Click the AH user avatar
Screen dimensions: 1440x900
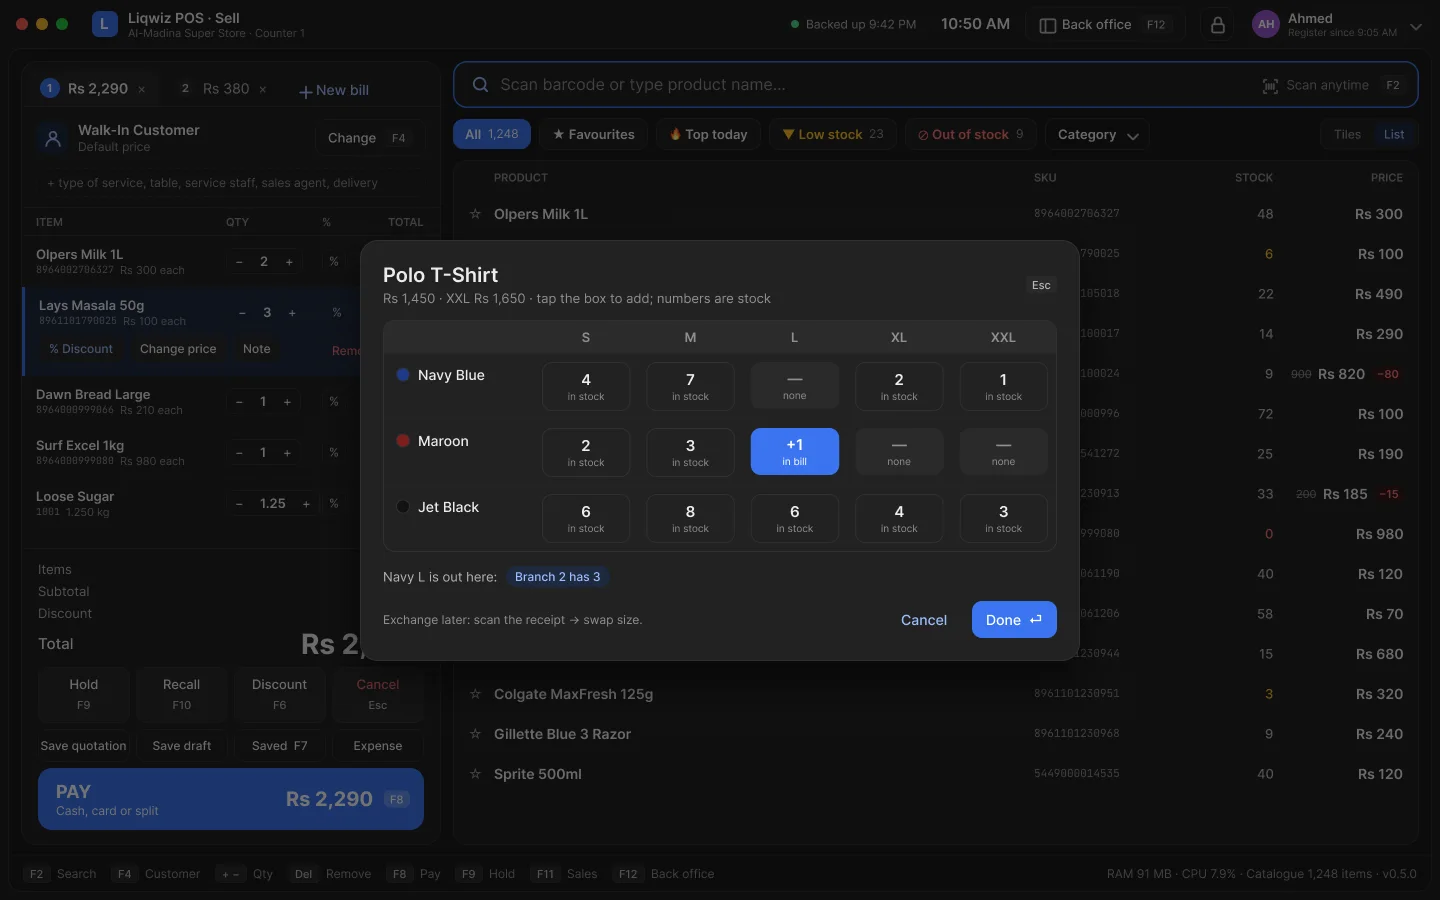pos(1266,24)
